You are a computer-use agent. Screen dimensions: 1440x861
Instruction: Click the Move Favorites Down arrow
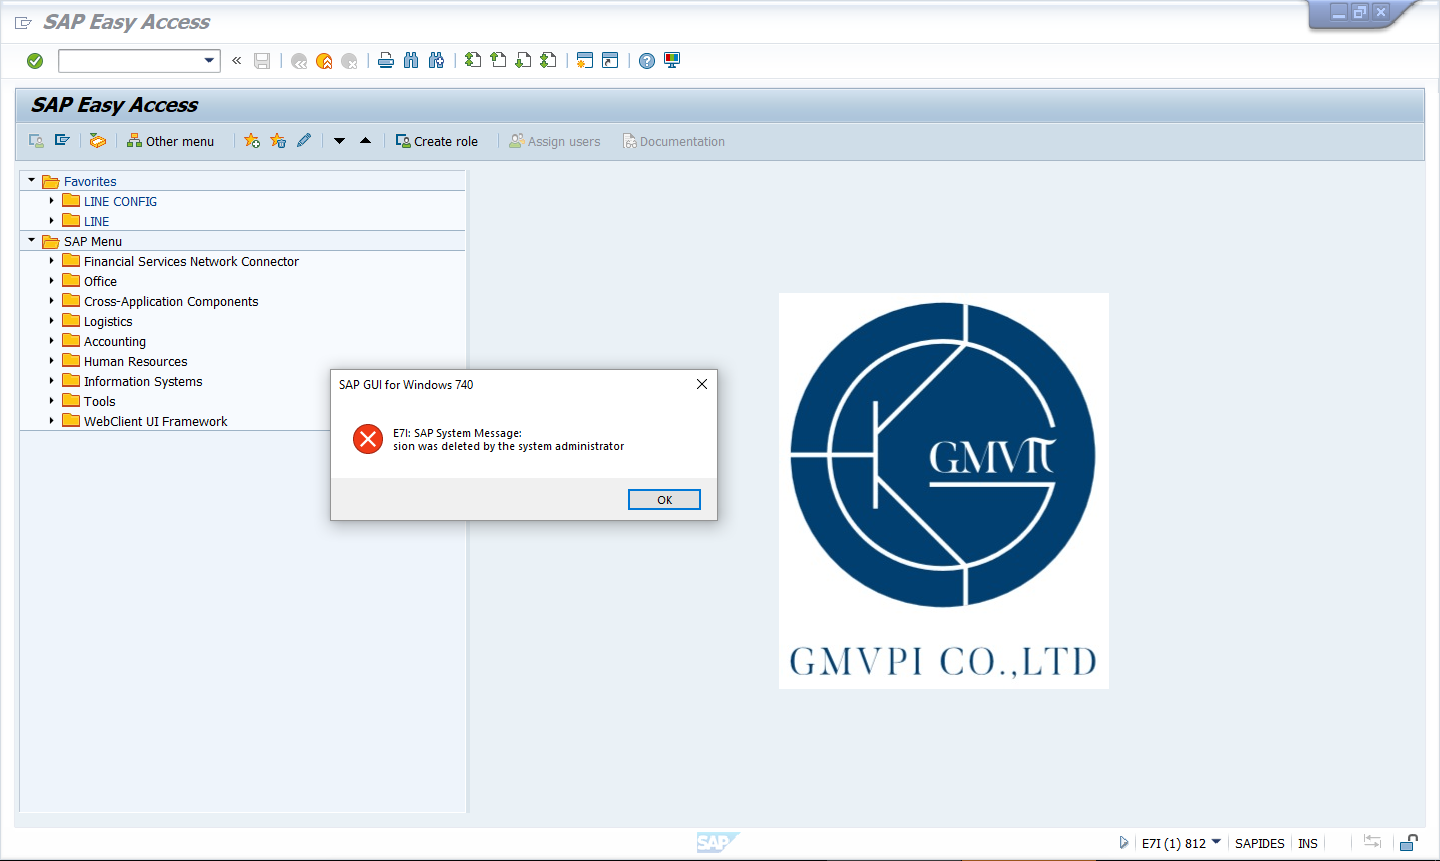(340, 141)
